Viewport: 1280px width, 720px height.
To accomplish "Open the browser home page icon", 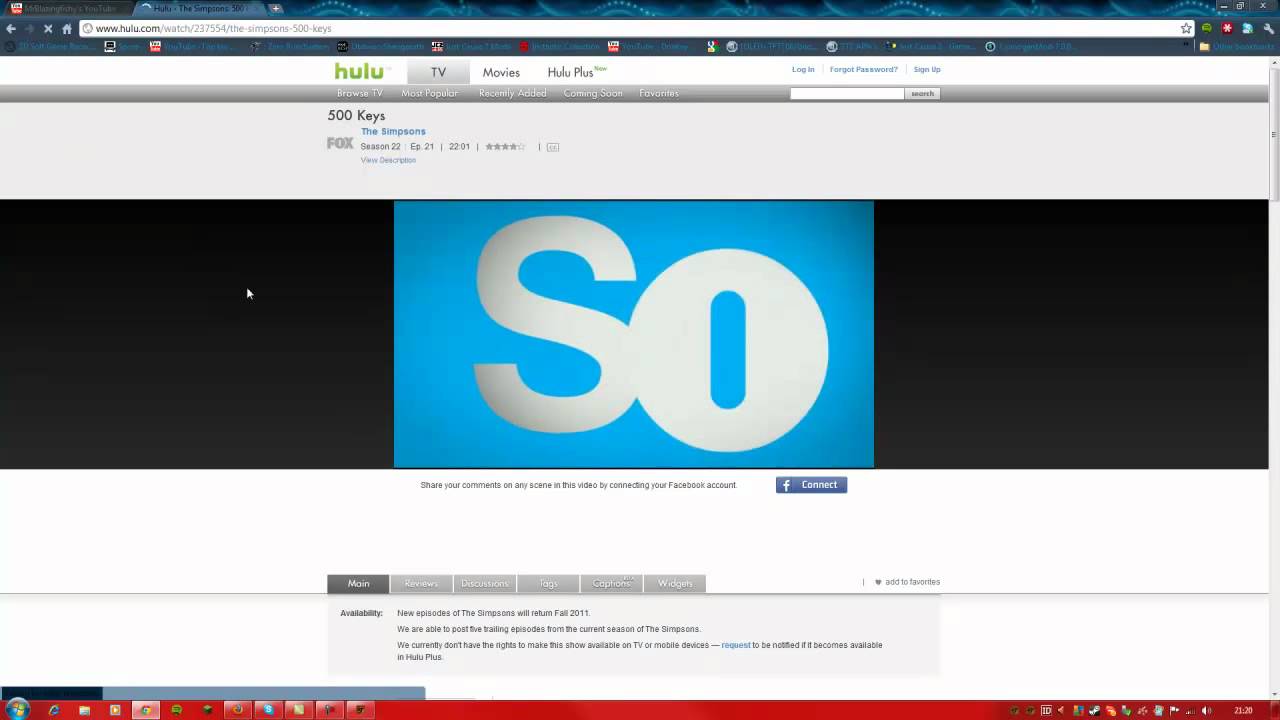I will click(67, 28).
